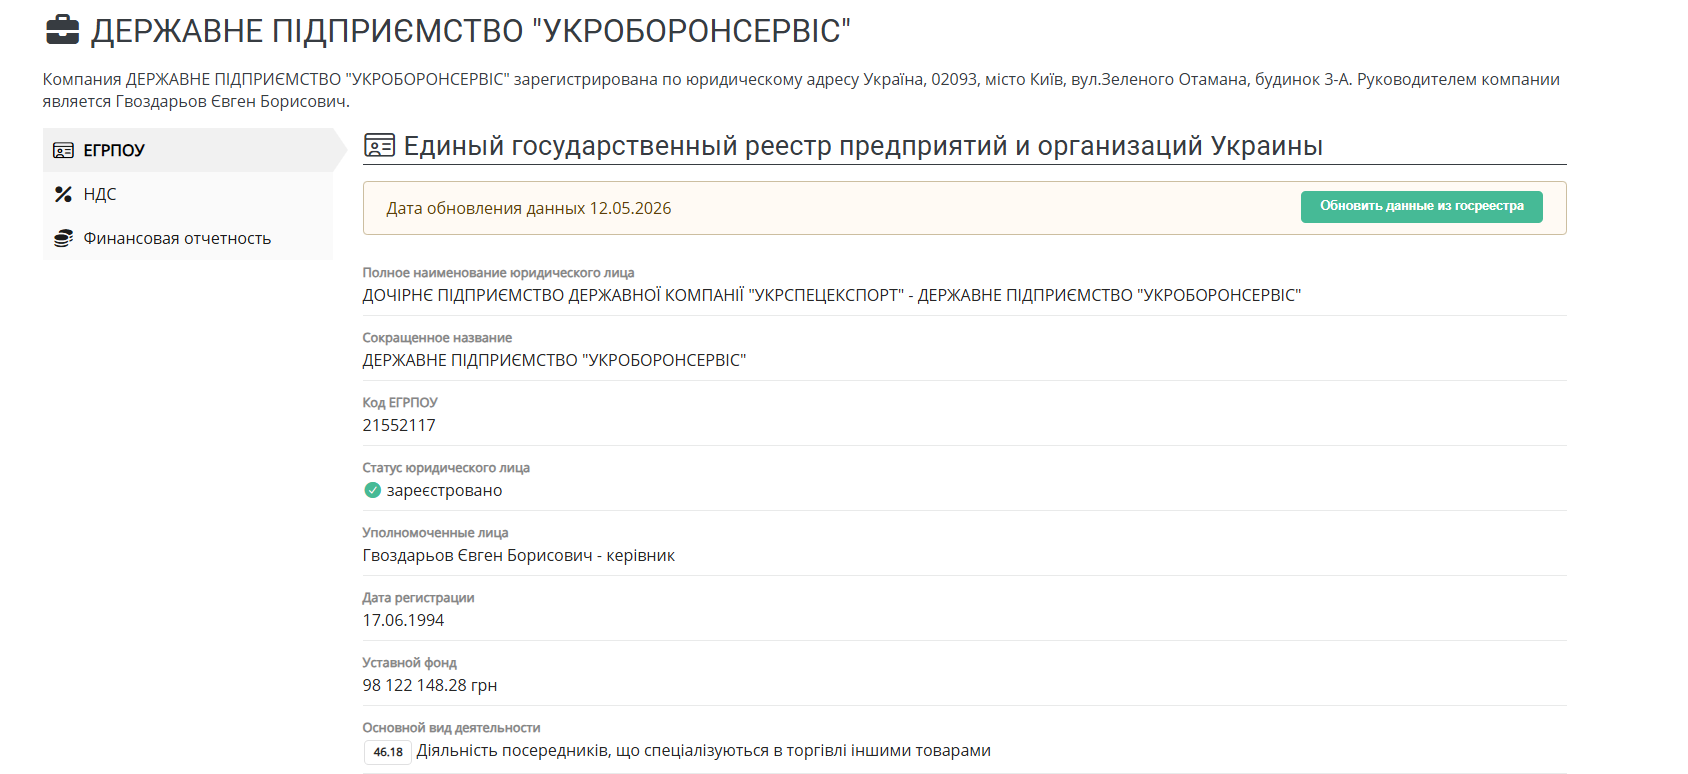
Task: Click the Сокращенное название label
Action: point(437,337)
